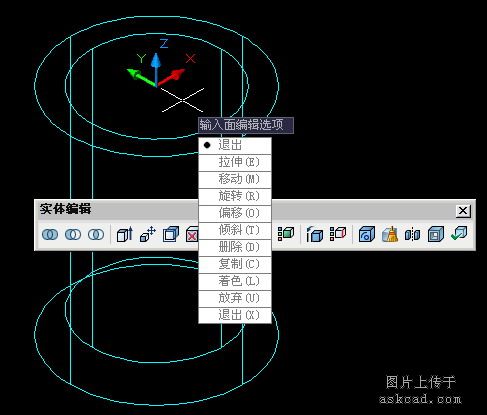Click the Imprint tool icon

[367, 234]
